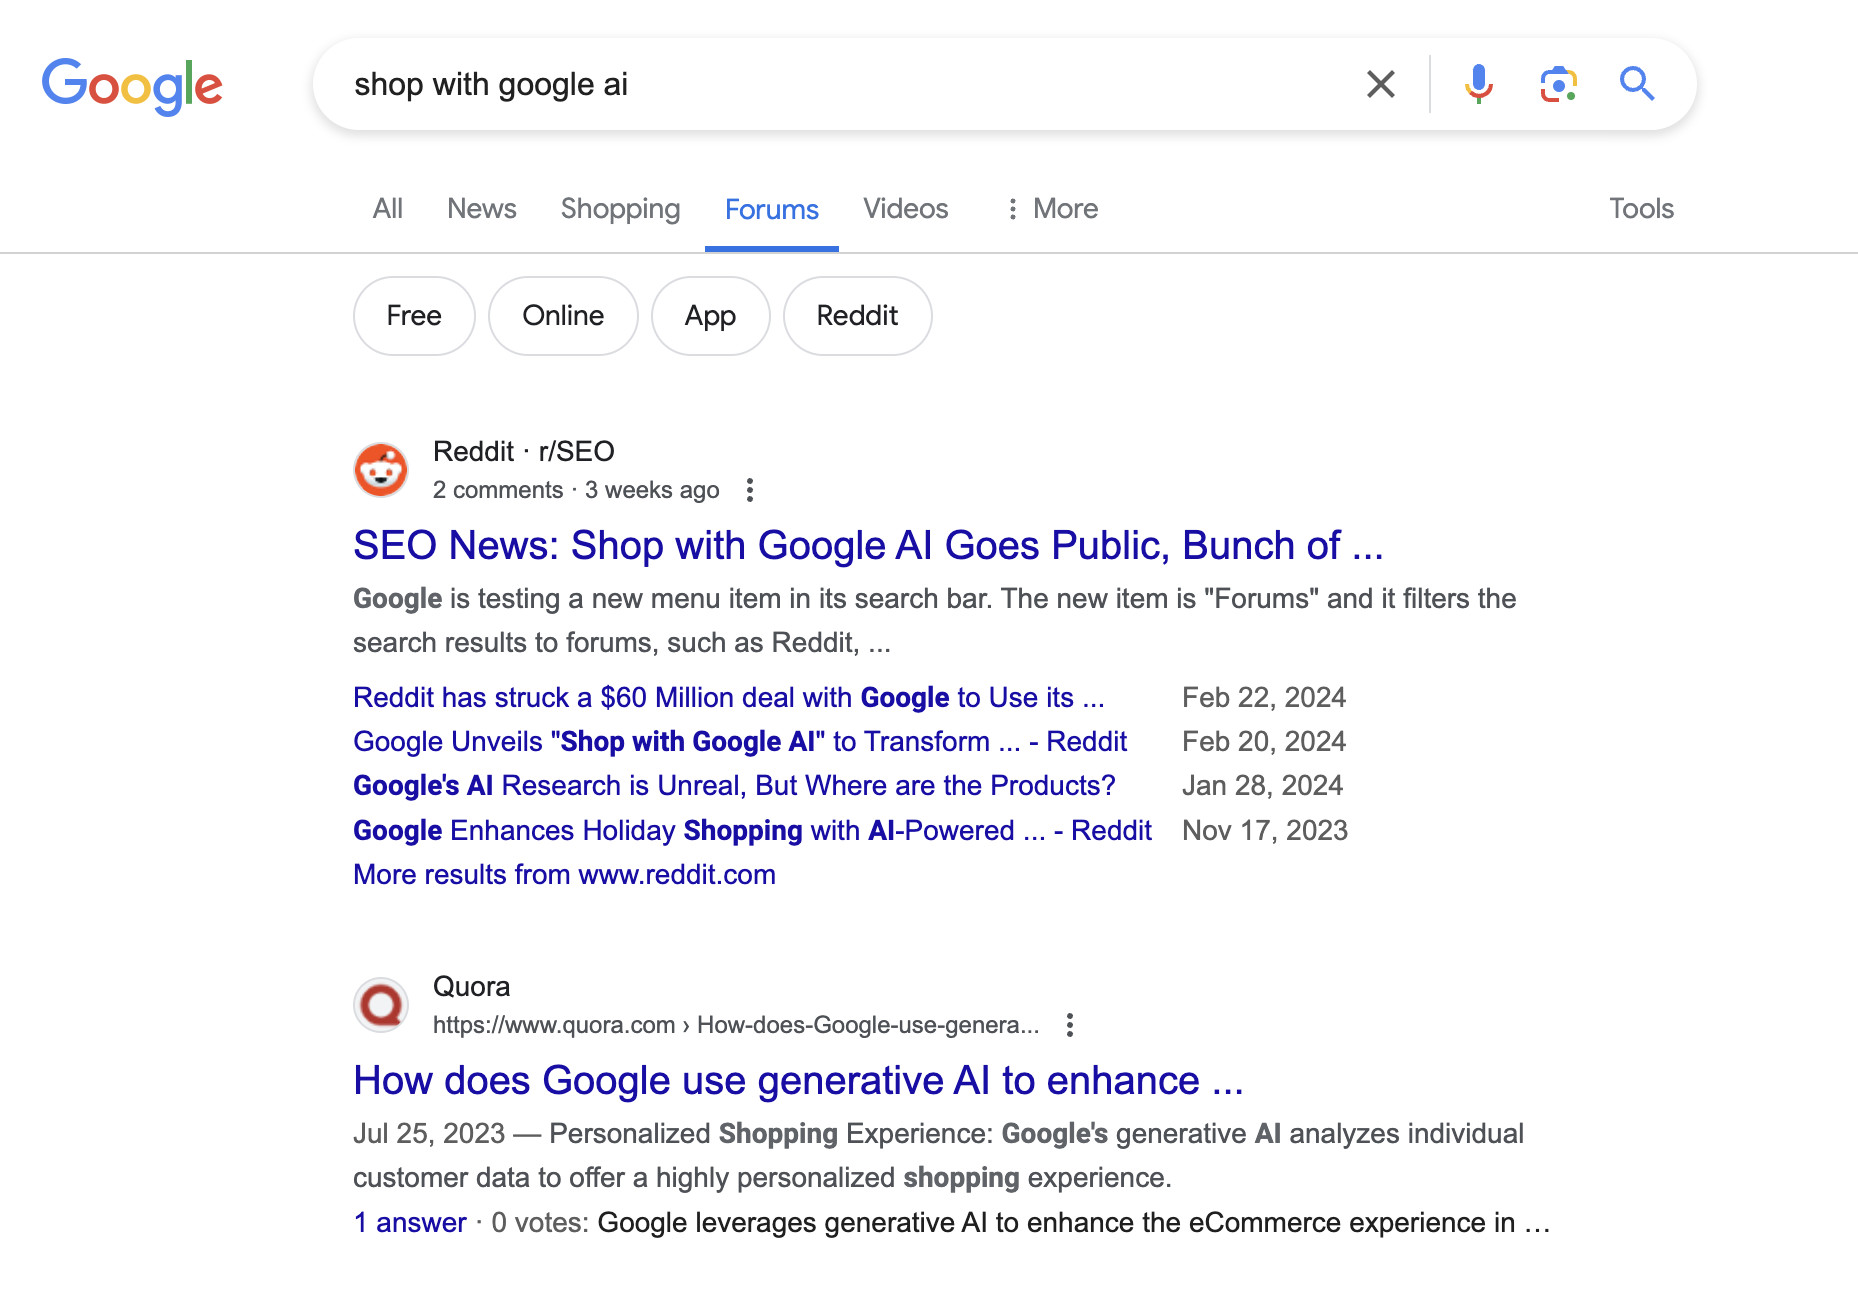The height and width of the screenshot is (1298, 1858).
Task: Start a voice search with the microphone icon
Action: 1478,84
